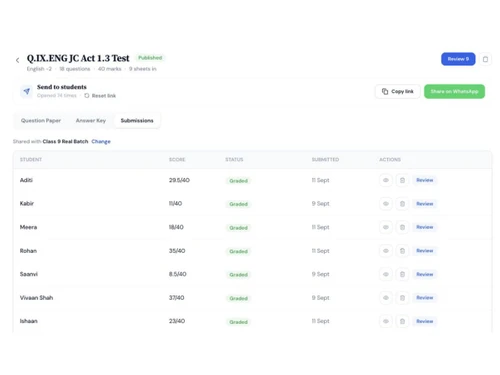Review Ishaan's submission
This screenshot has width=500, height=375.
(425, 321)
